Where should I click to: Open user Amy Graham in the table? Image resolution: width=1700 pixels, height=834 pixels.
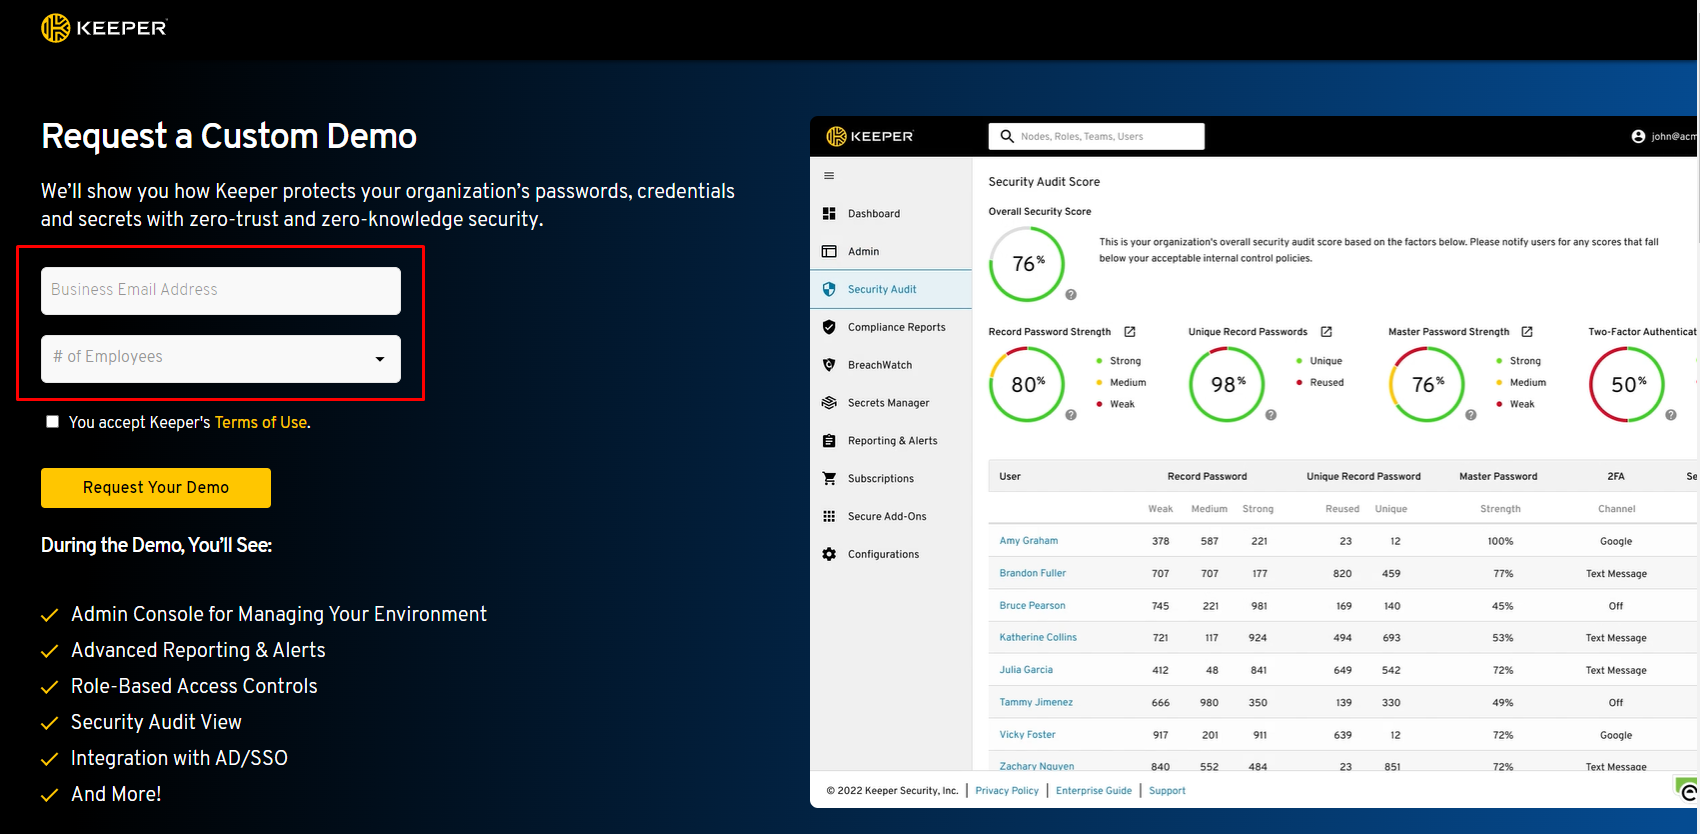(1028, 541)
